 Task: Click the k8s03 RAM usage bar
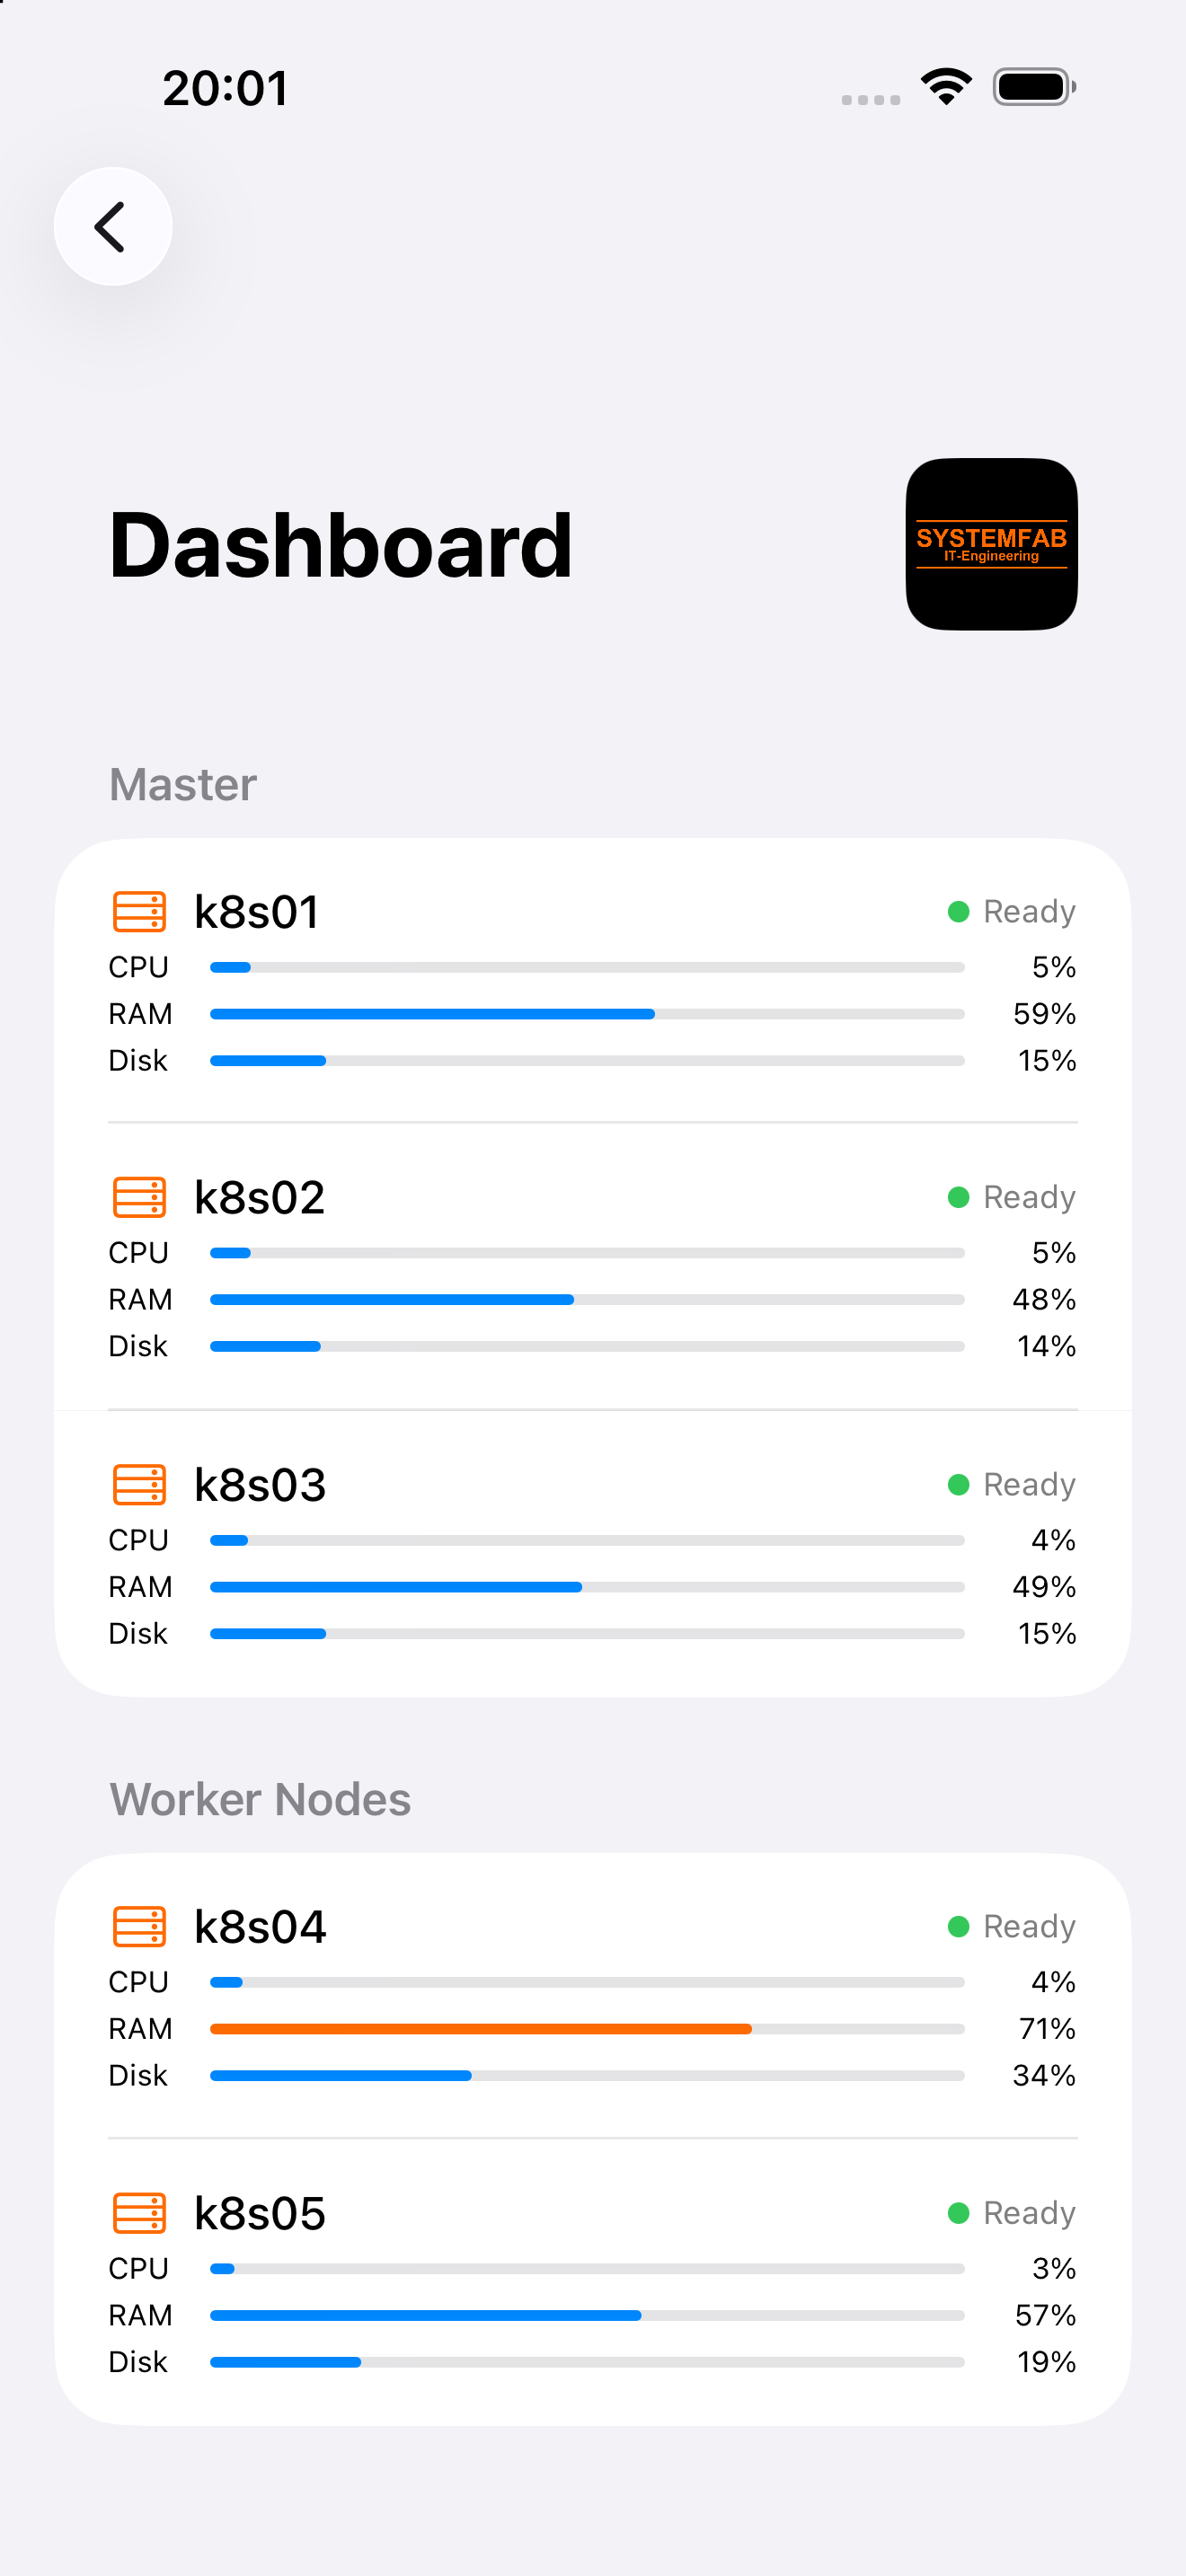587,1587
